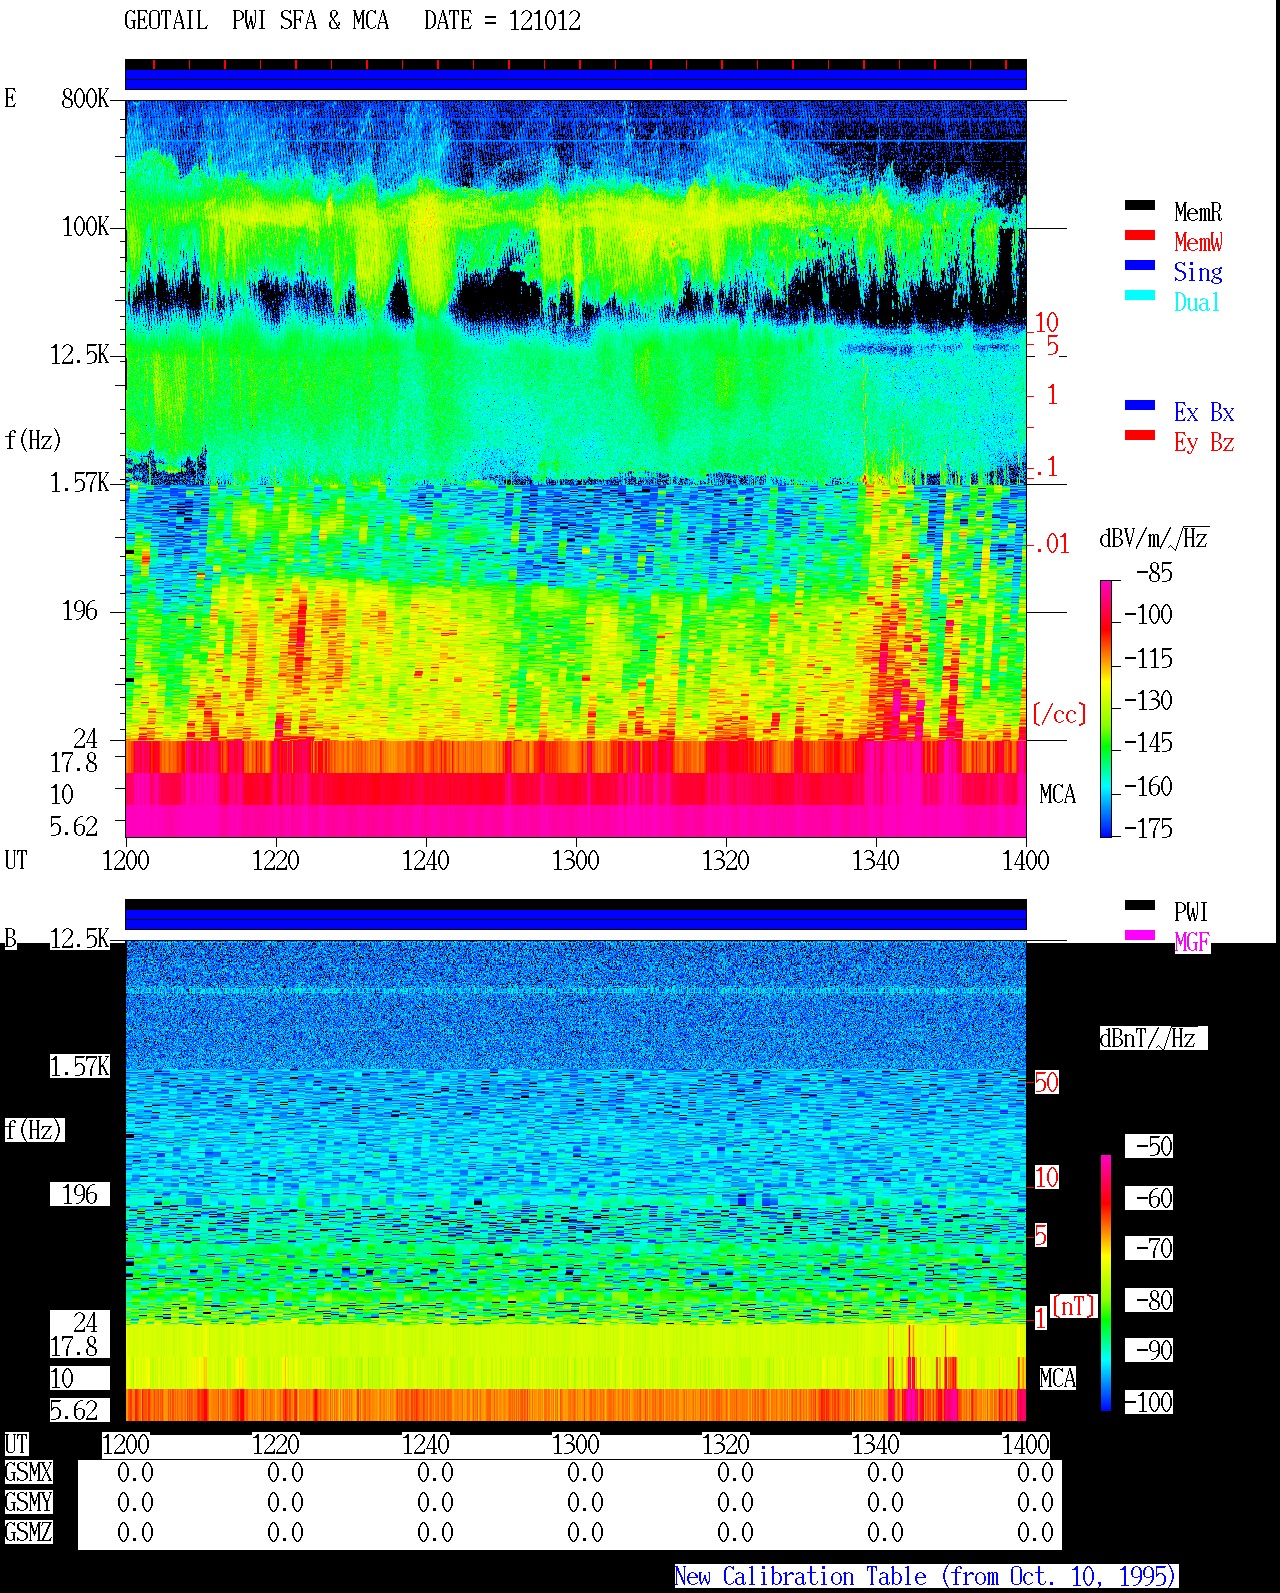
Task: Click the 800K frequency axis label
Action: pos(85,99)
